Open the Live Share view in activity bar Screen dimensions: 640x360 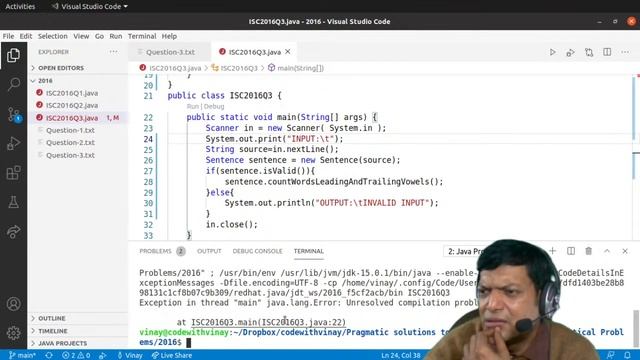point(13,231)
